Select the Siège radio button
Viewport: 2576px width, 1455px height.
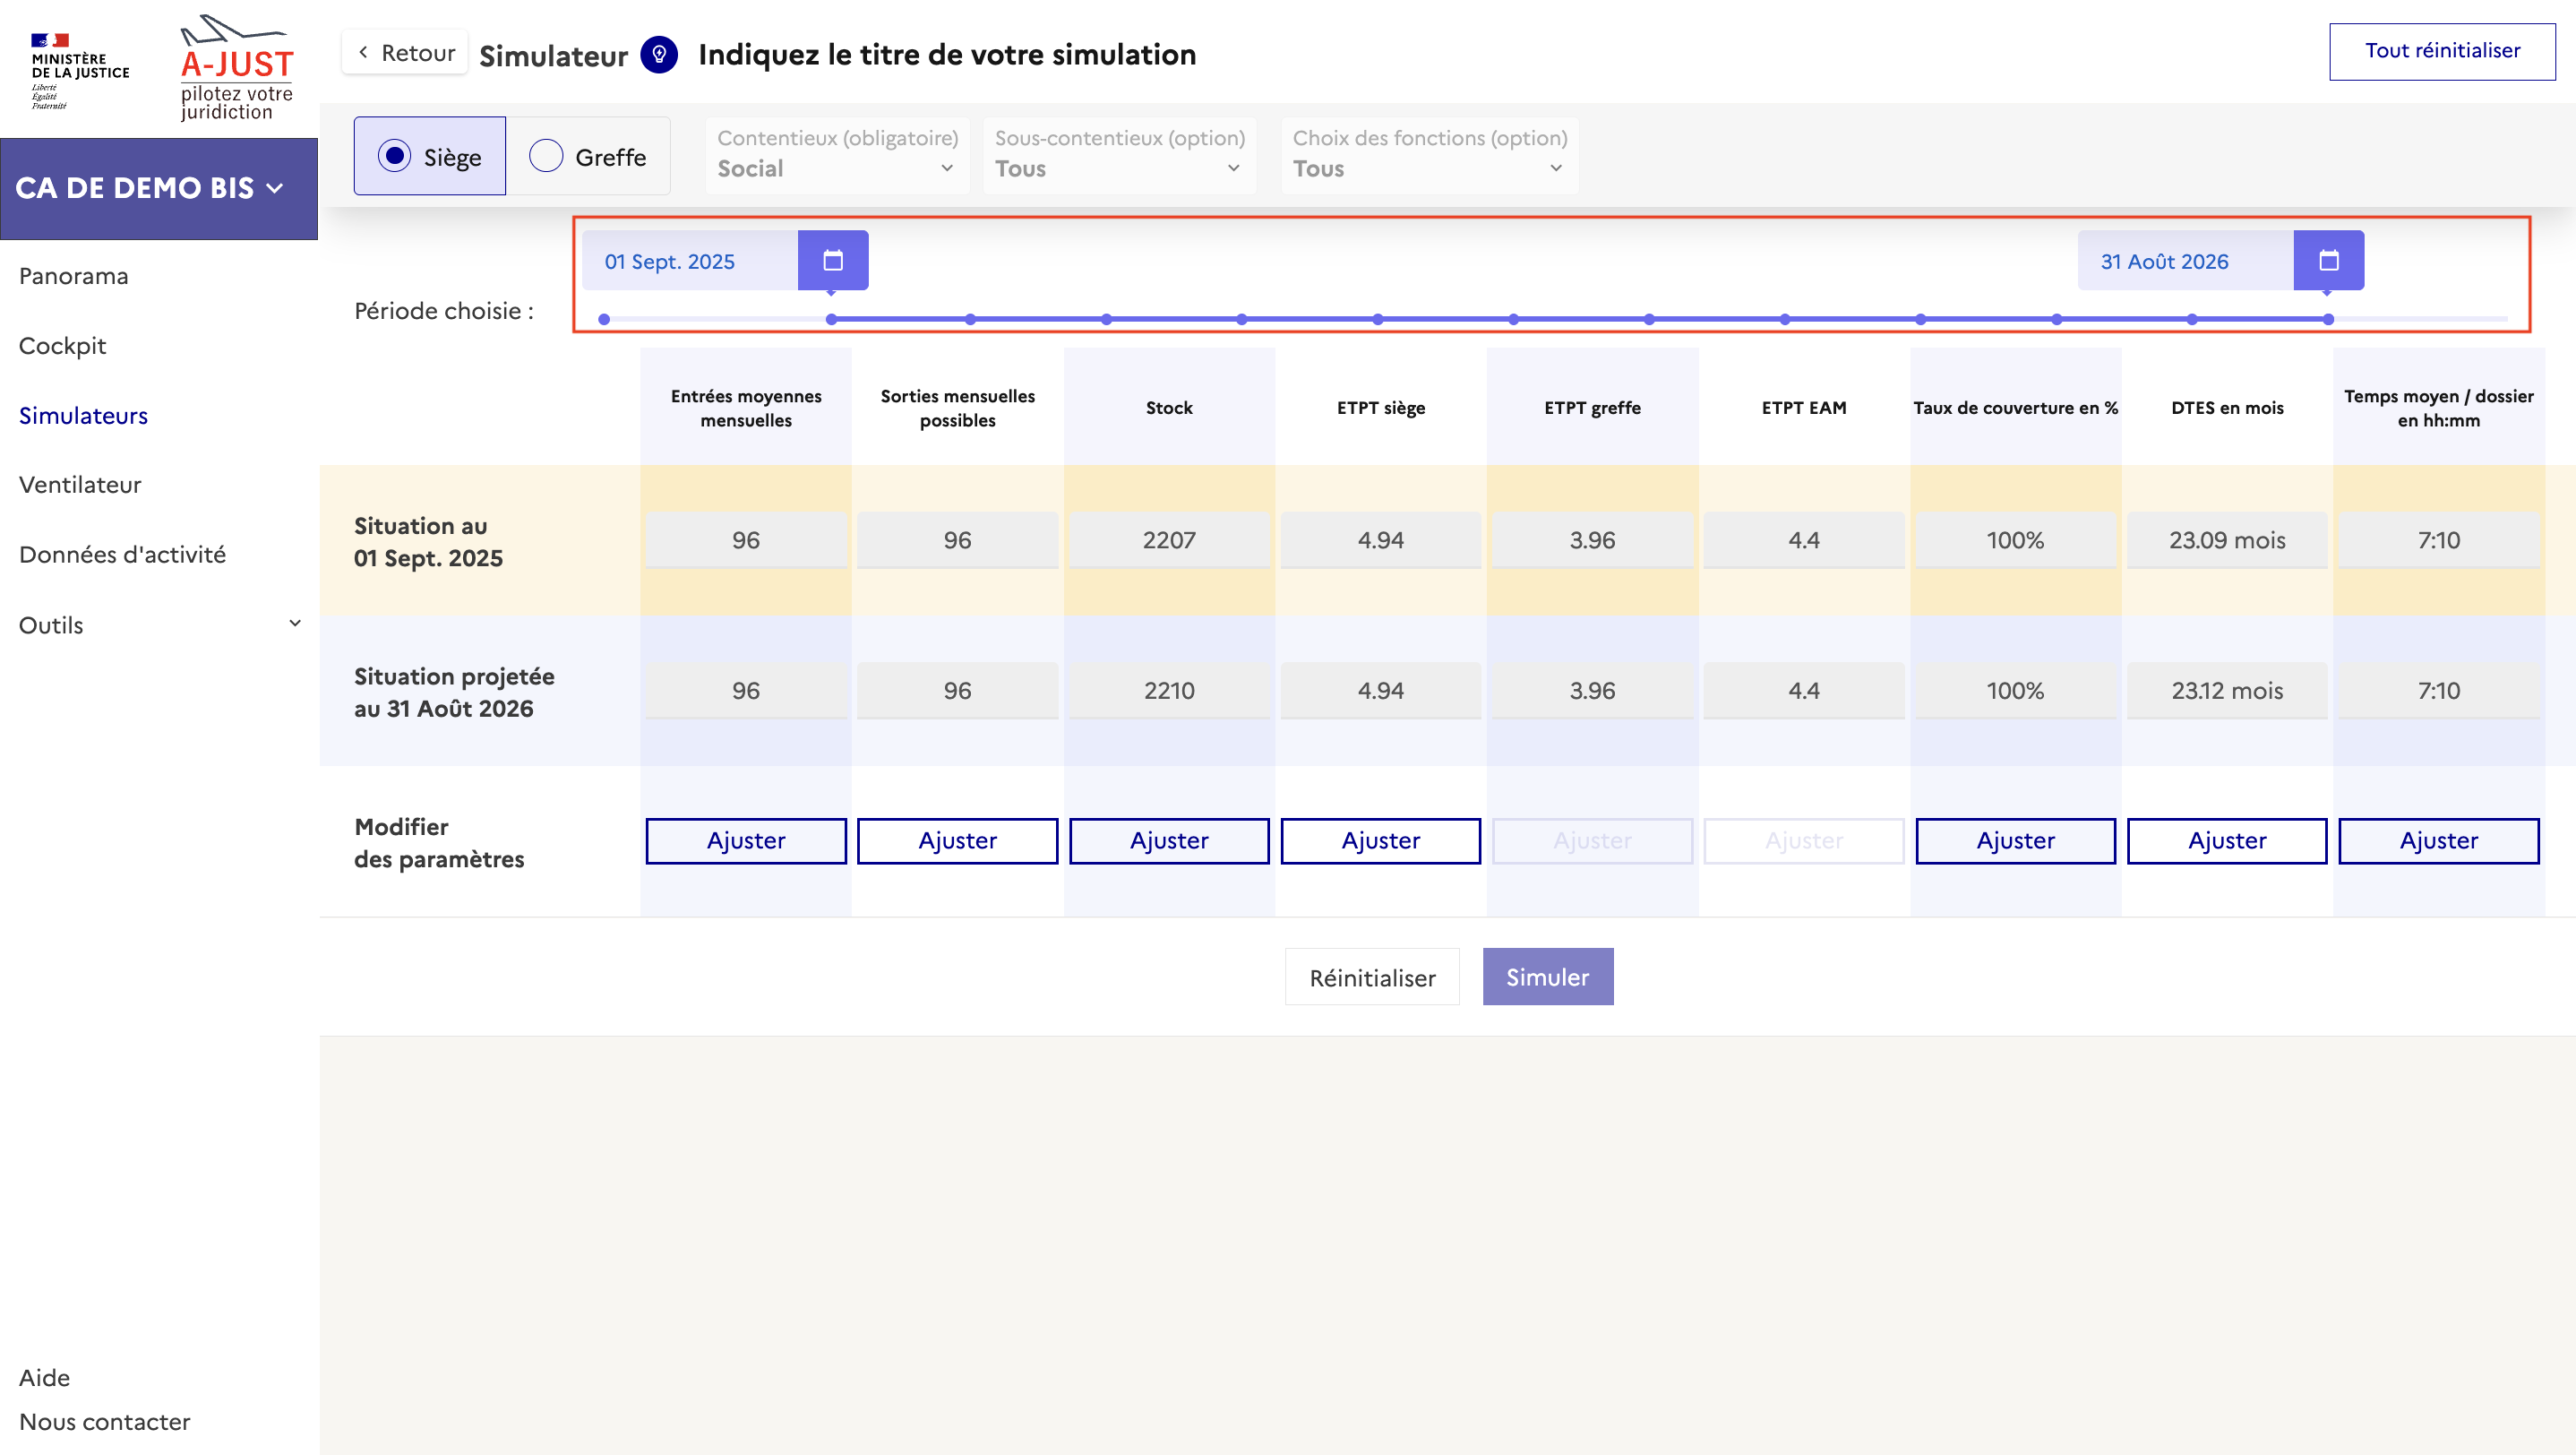395,156
